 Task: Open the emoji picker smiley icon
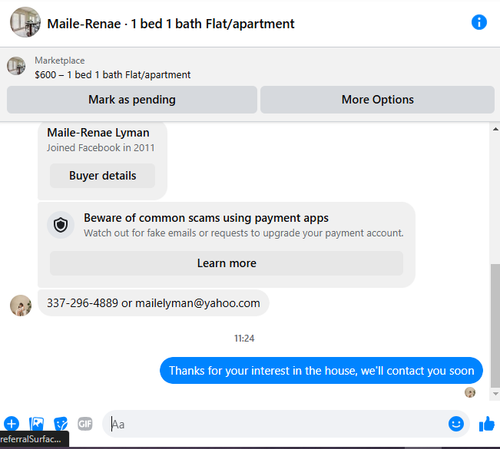(456, 424)
